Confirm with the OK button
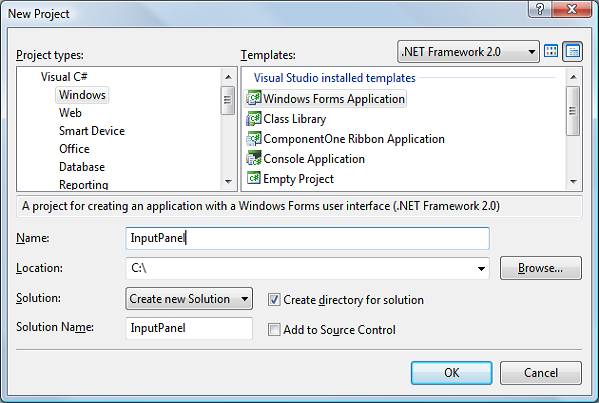Viewport: 599px width, 403px height. [452, 373]
